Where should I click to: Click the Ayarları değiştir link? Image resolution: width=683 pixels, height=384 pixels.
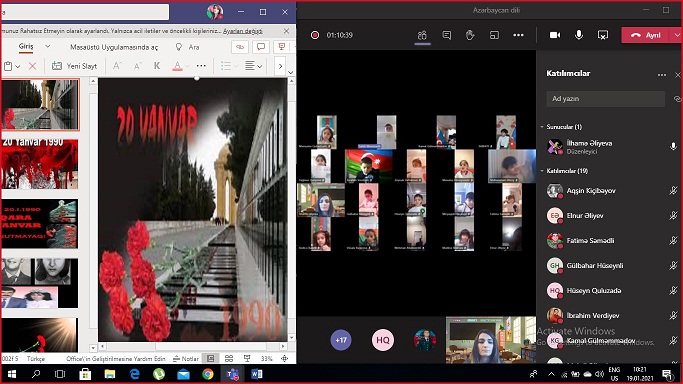(243, 31)
